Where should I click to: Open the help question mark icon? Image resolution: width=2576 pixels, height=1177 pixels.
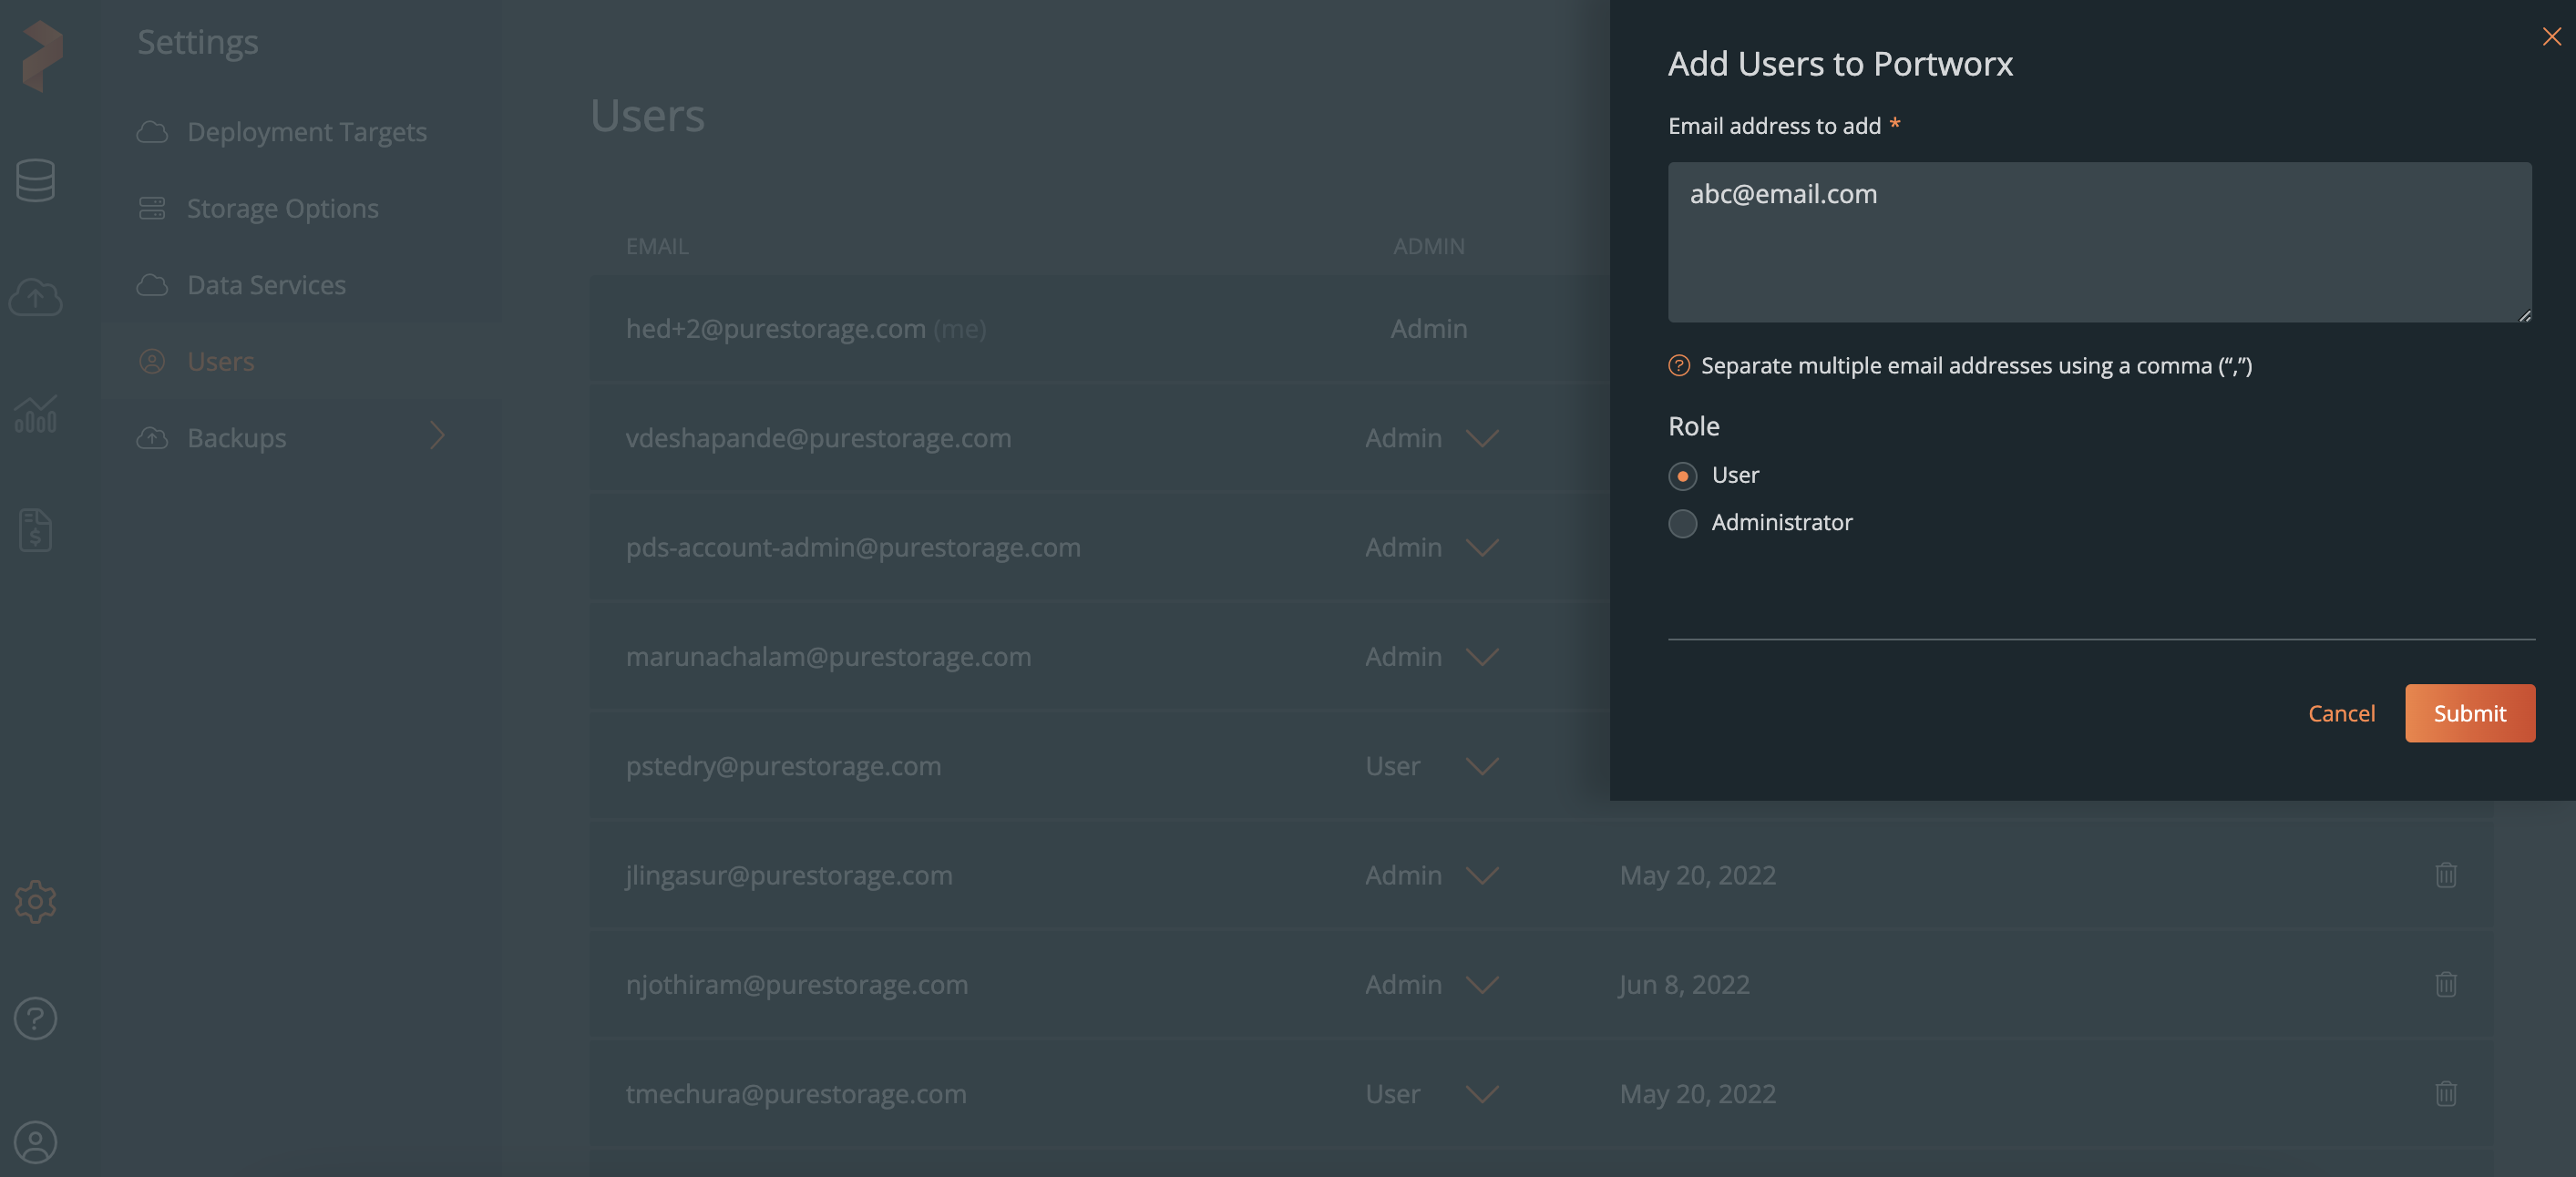click(36, 1018)
